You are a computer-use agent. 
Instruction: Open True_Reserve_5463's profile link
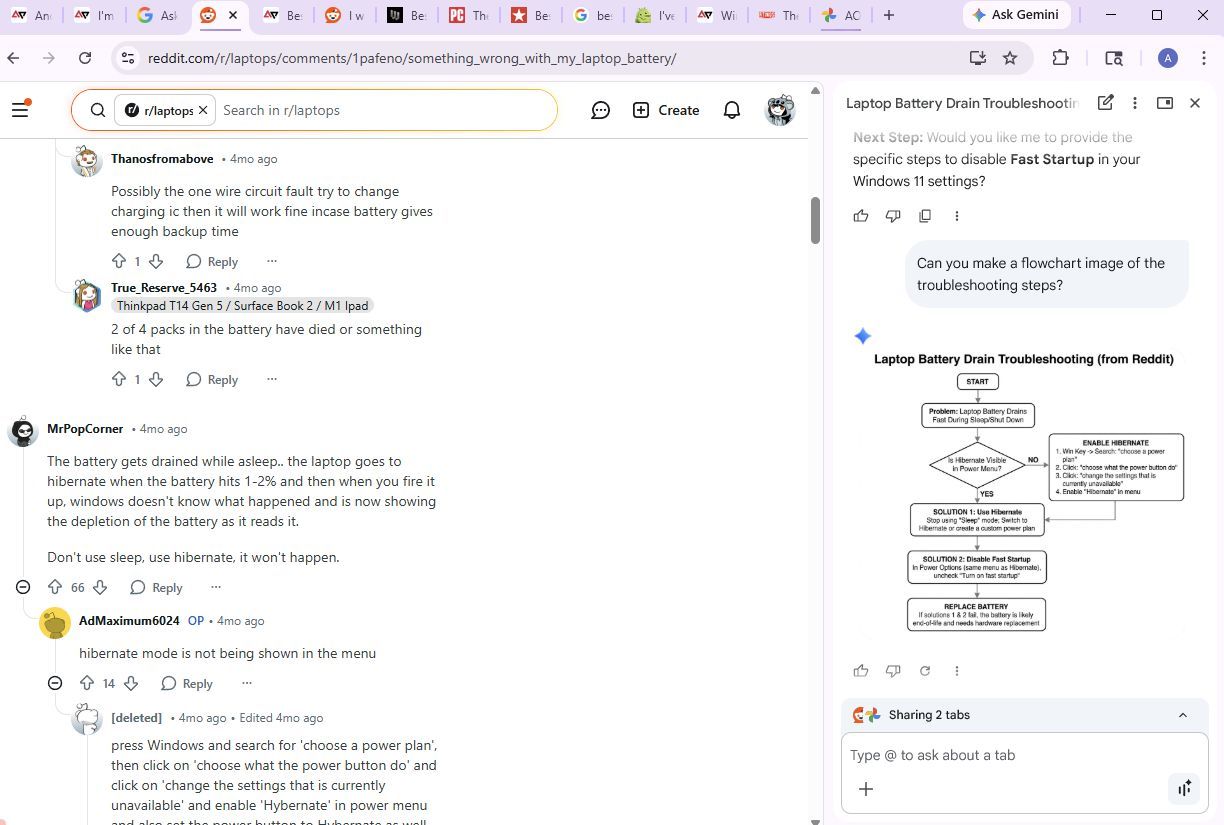pos(164,287)
